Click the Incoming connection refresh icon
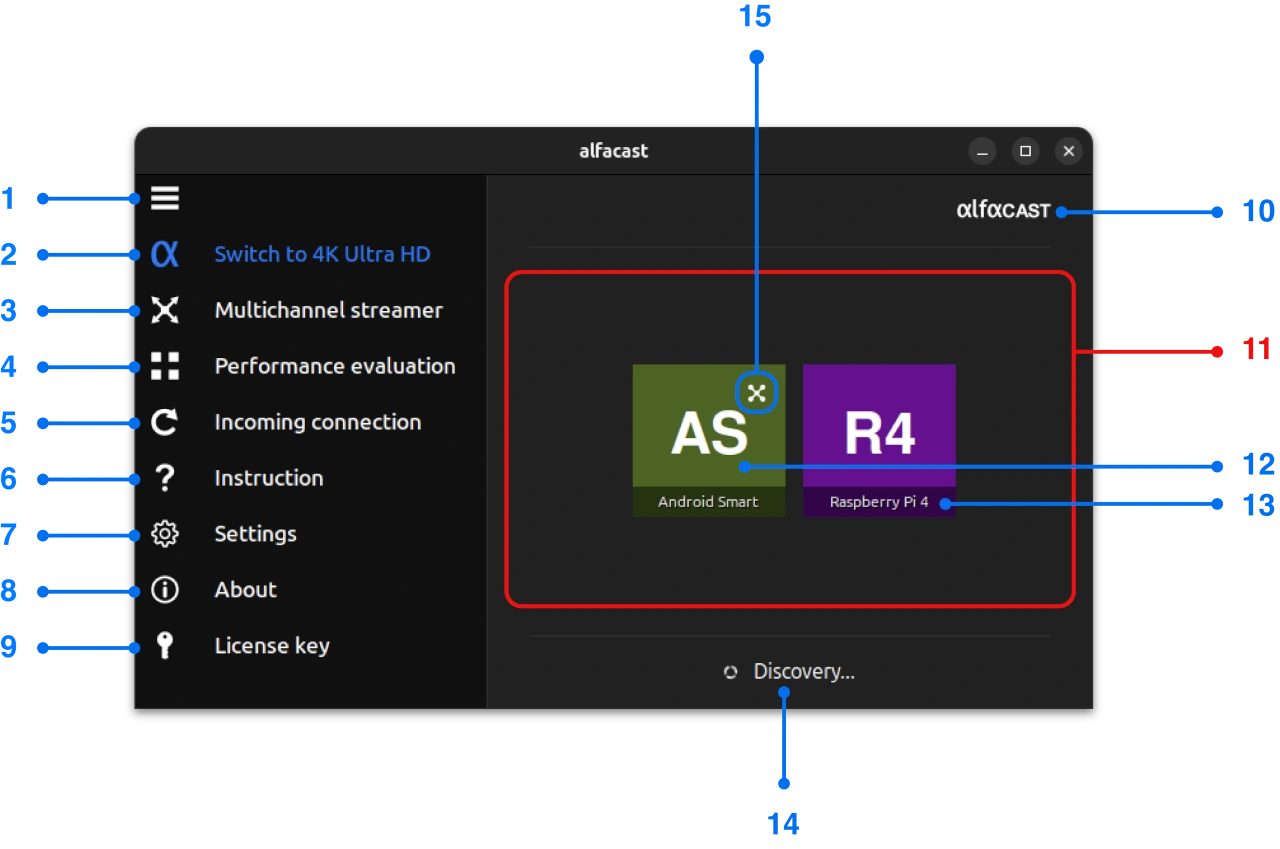Viewport: 1280px width, 849px height. point(164,422)
